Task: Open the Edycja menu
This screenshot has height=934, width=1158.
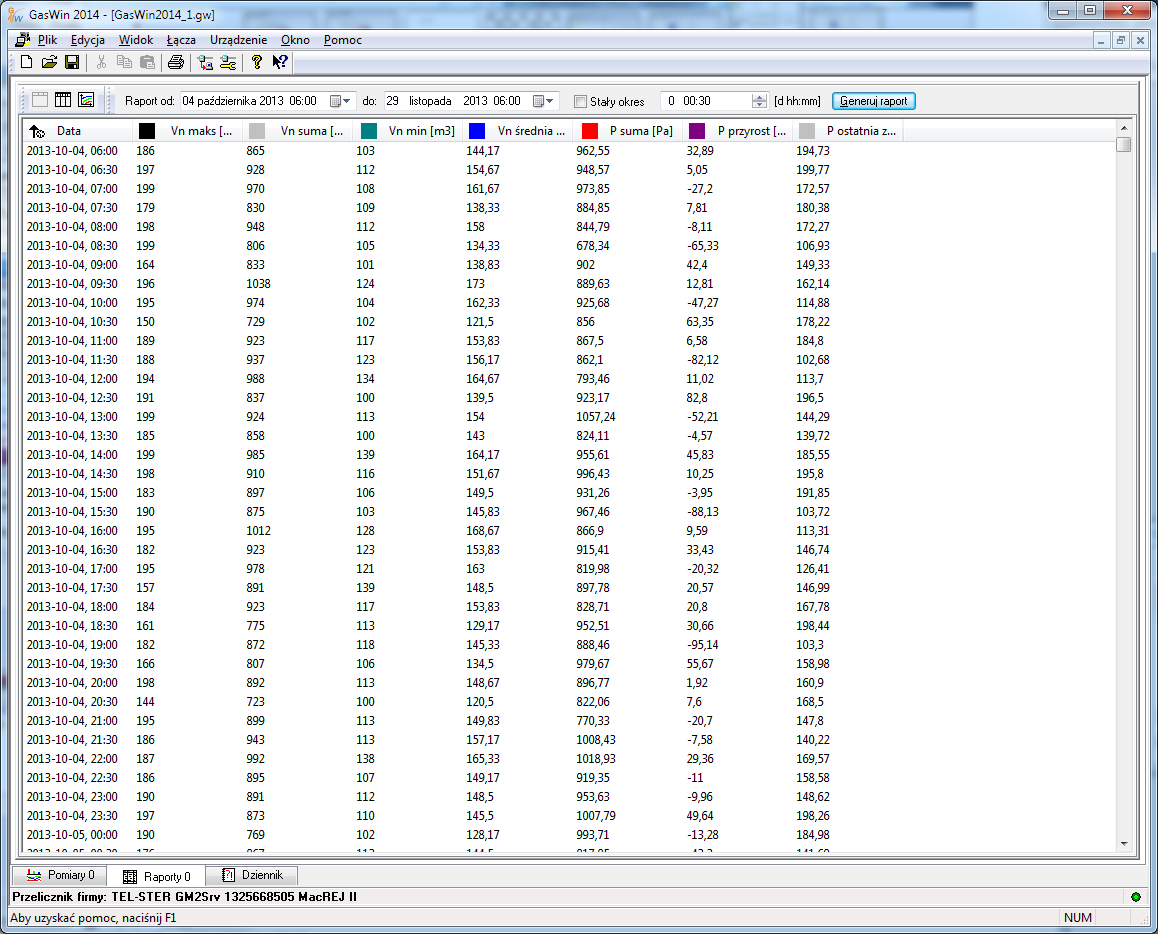Action: click(87, 40)
